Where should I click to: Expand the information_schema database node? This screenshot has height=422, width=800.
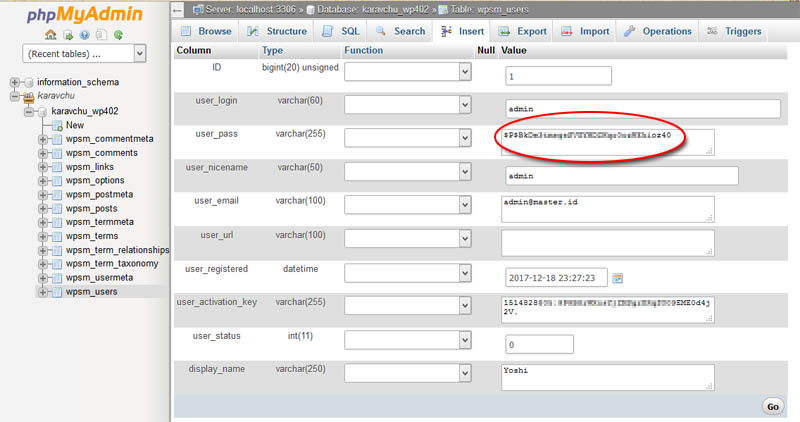click(x=15, y=82)
